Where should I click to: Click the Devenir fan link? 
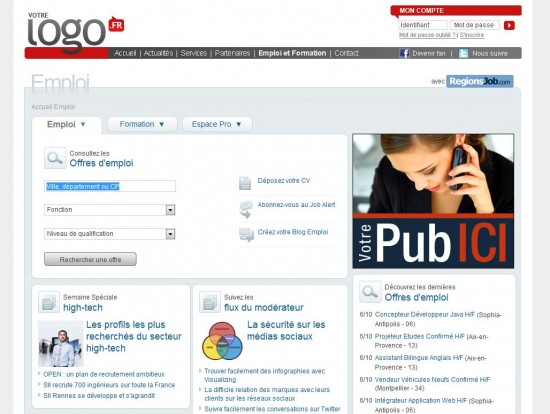[429, 53]
